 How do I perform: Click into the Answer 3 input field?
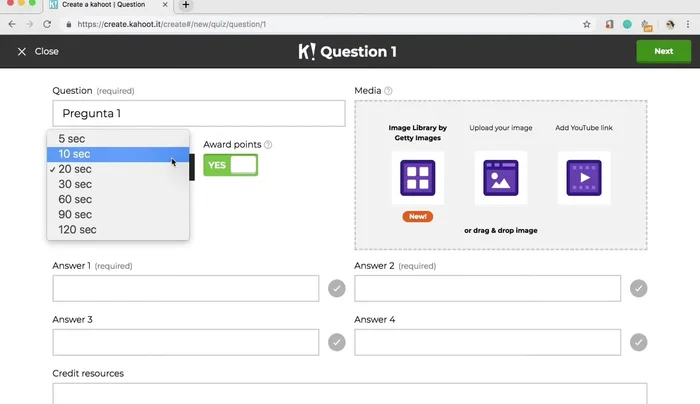pyautogui.click(x=186, y=342)
